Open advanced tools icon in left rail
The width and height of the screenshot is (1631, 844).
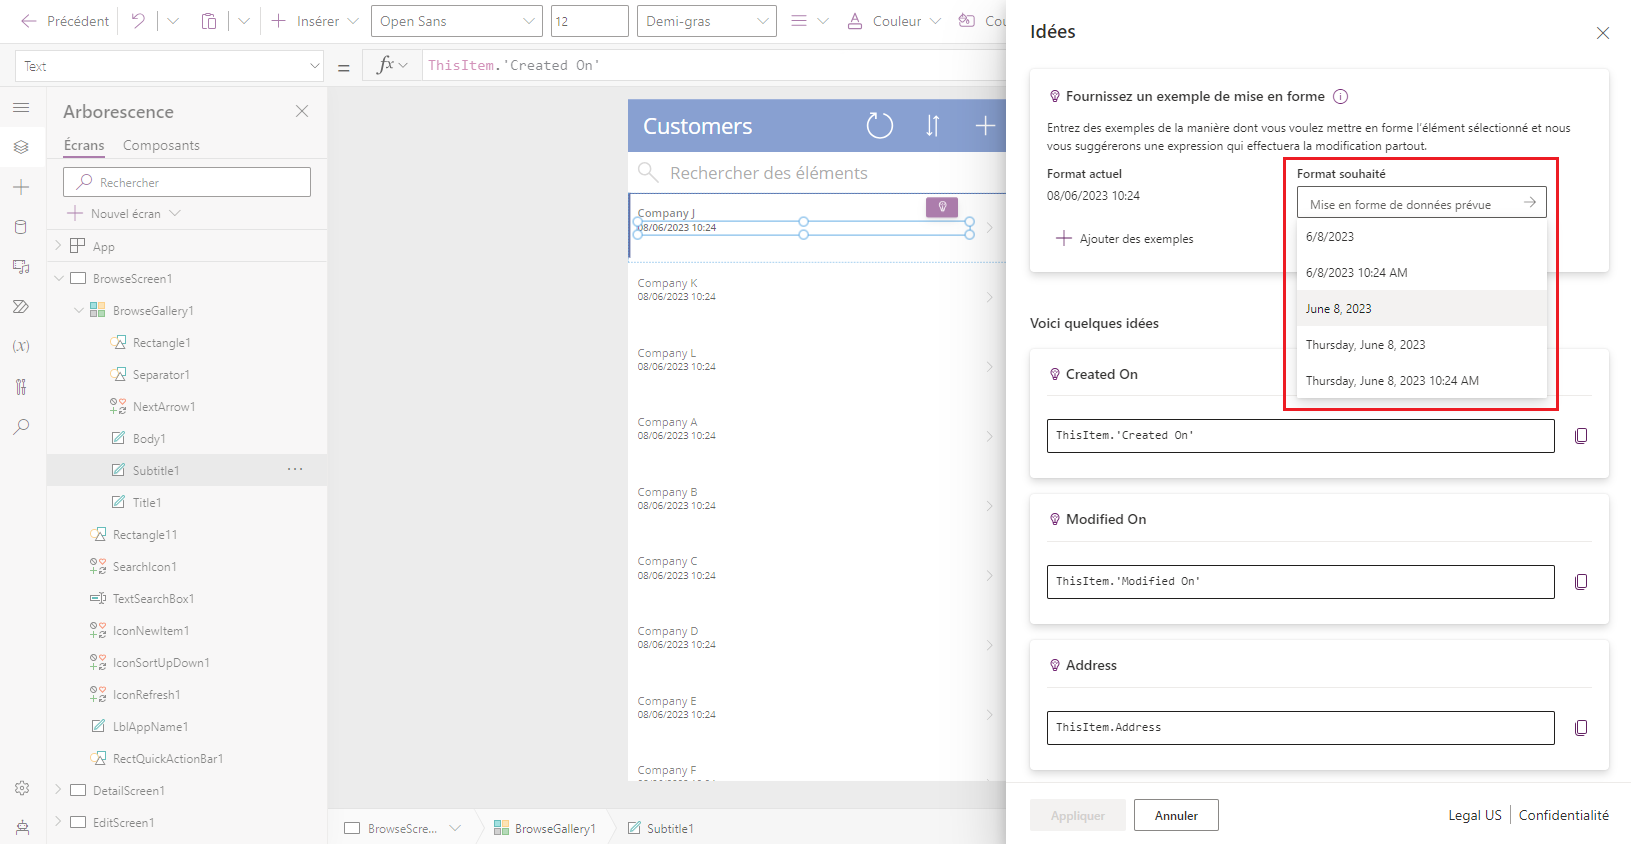(x=21, y=387)
